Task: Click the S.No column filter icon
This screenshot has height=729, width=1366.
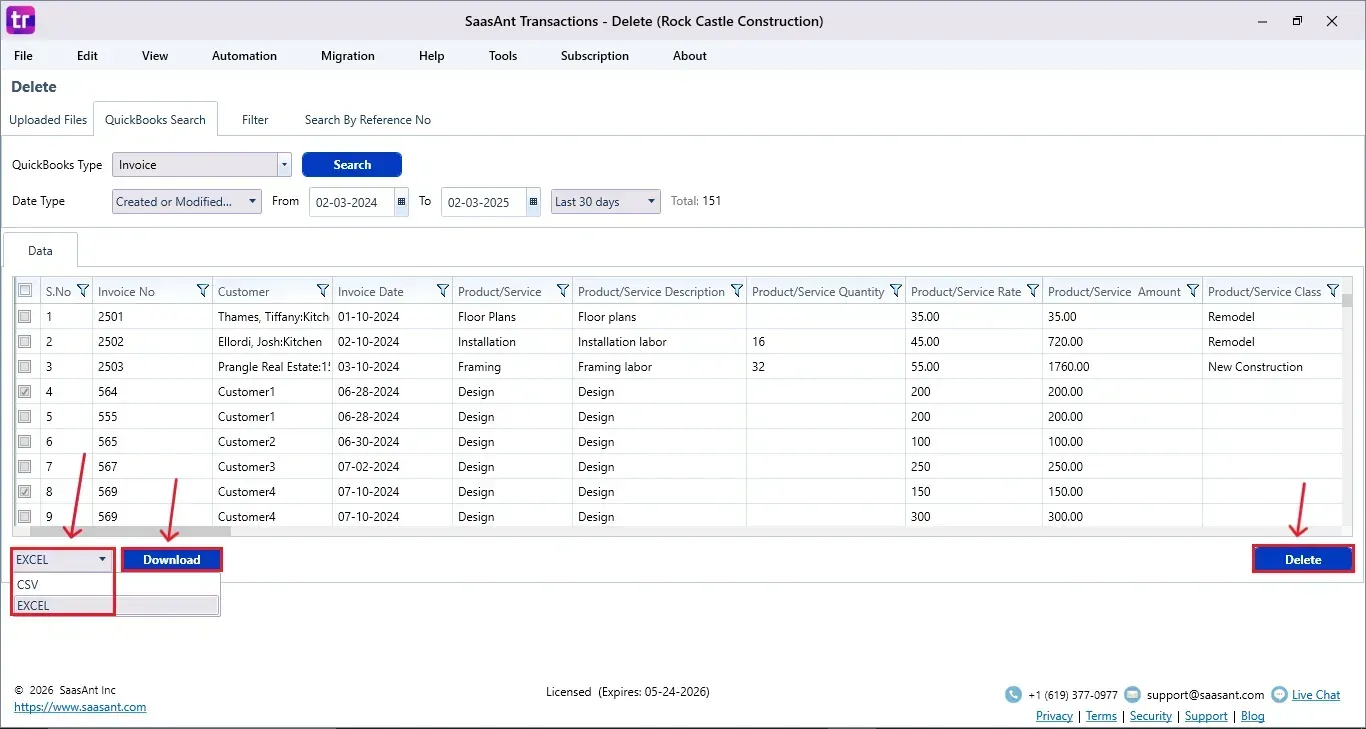Action: click(x=82, y=291)
